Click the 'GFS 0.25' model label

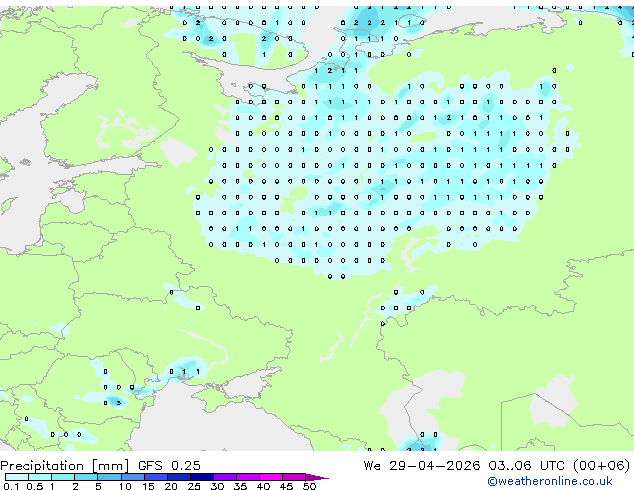coord(169,466)
